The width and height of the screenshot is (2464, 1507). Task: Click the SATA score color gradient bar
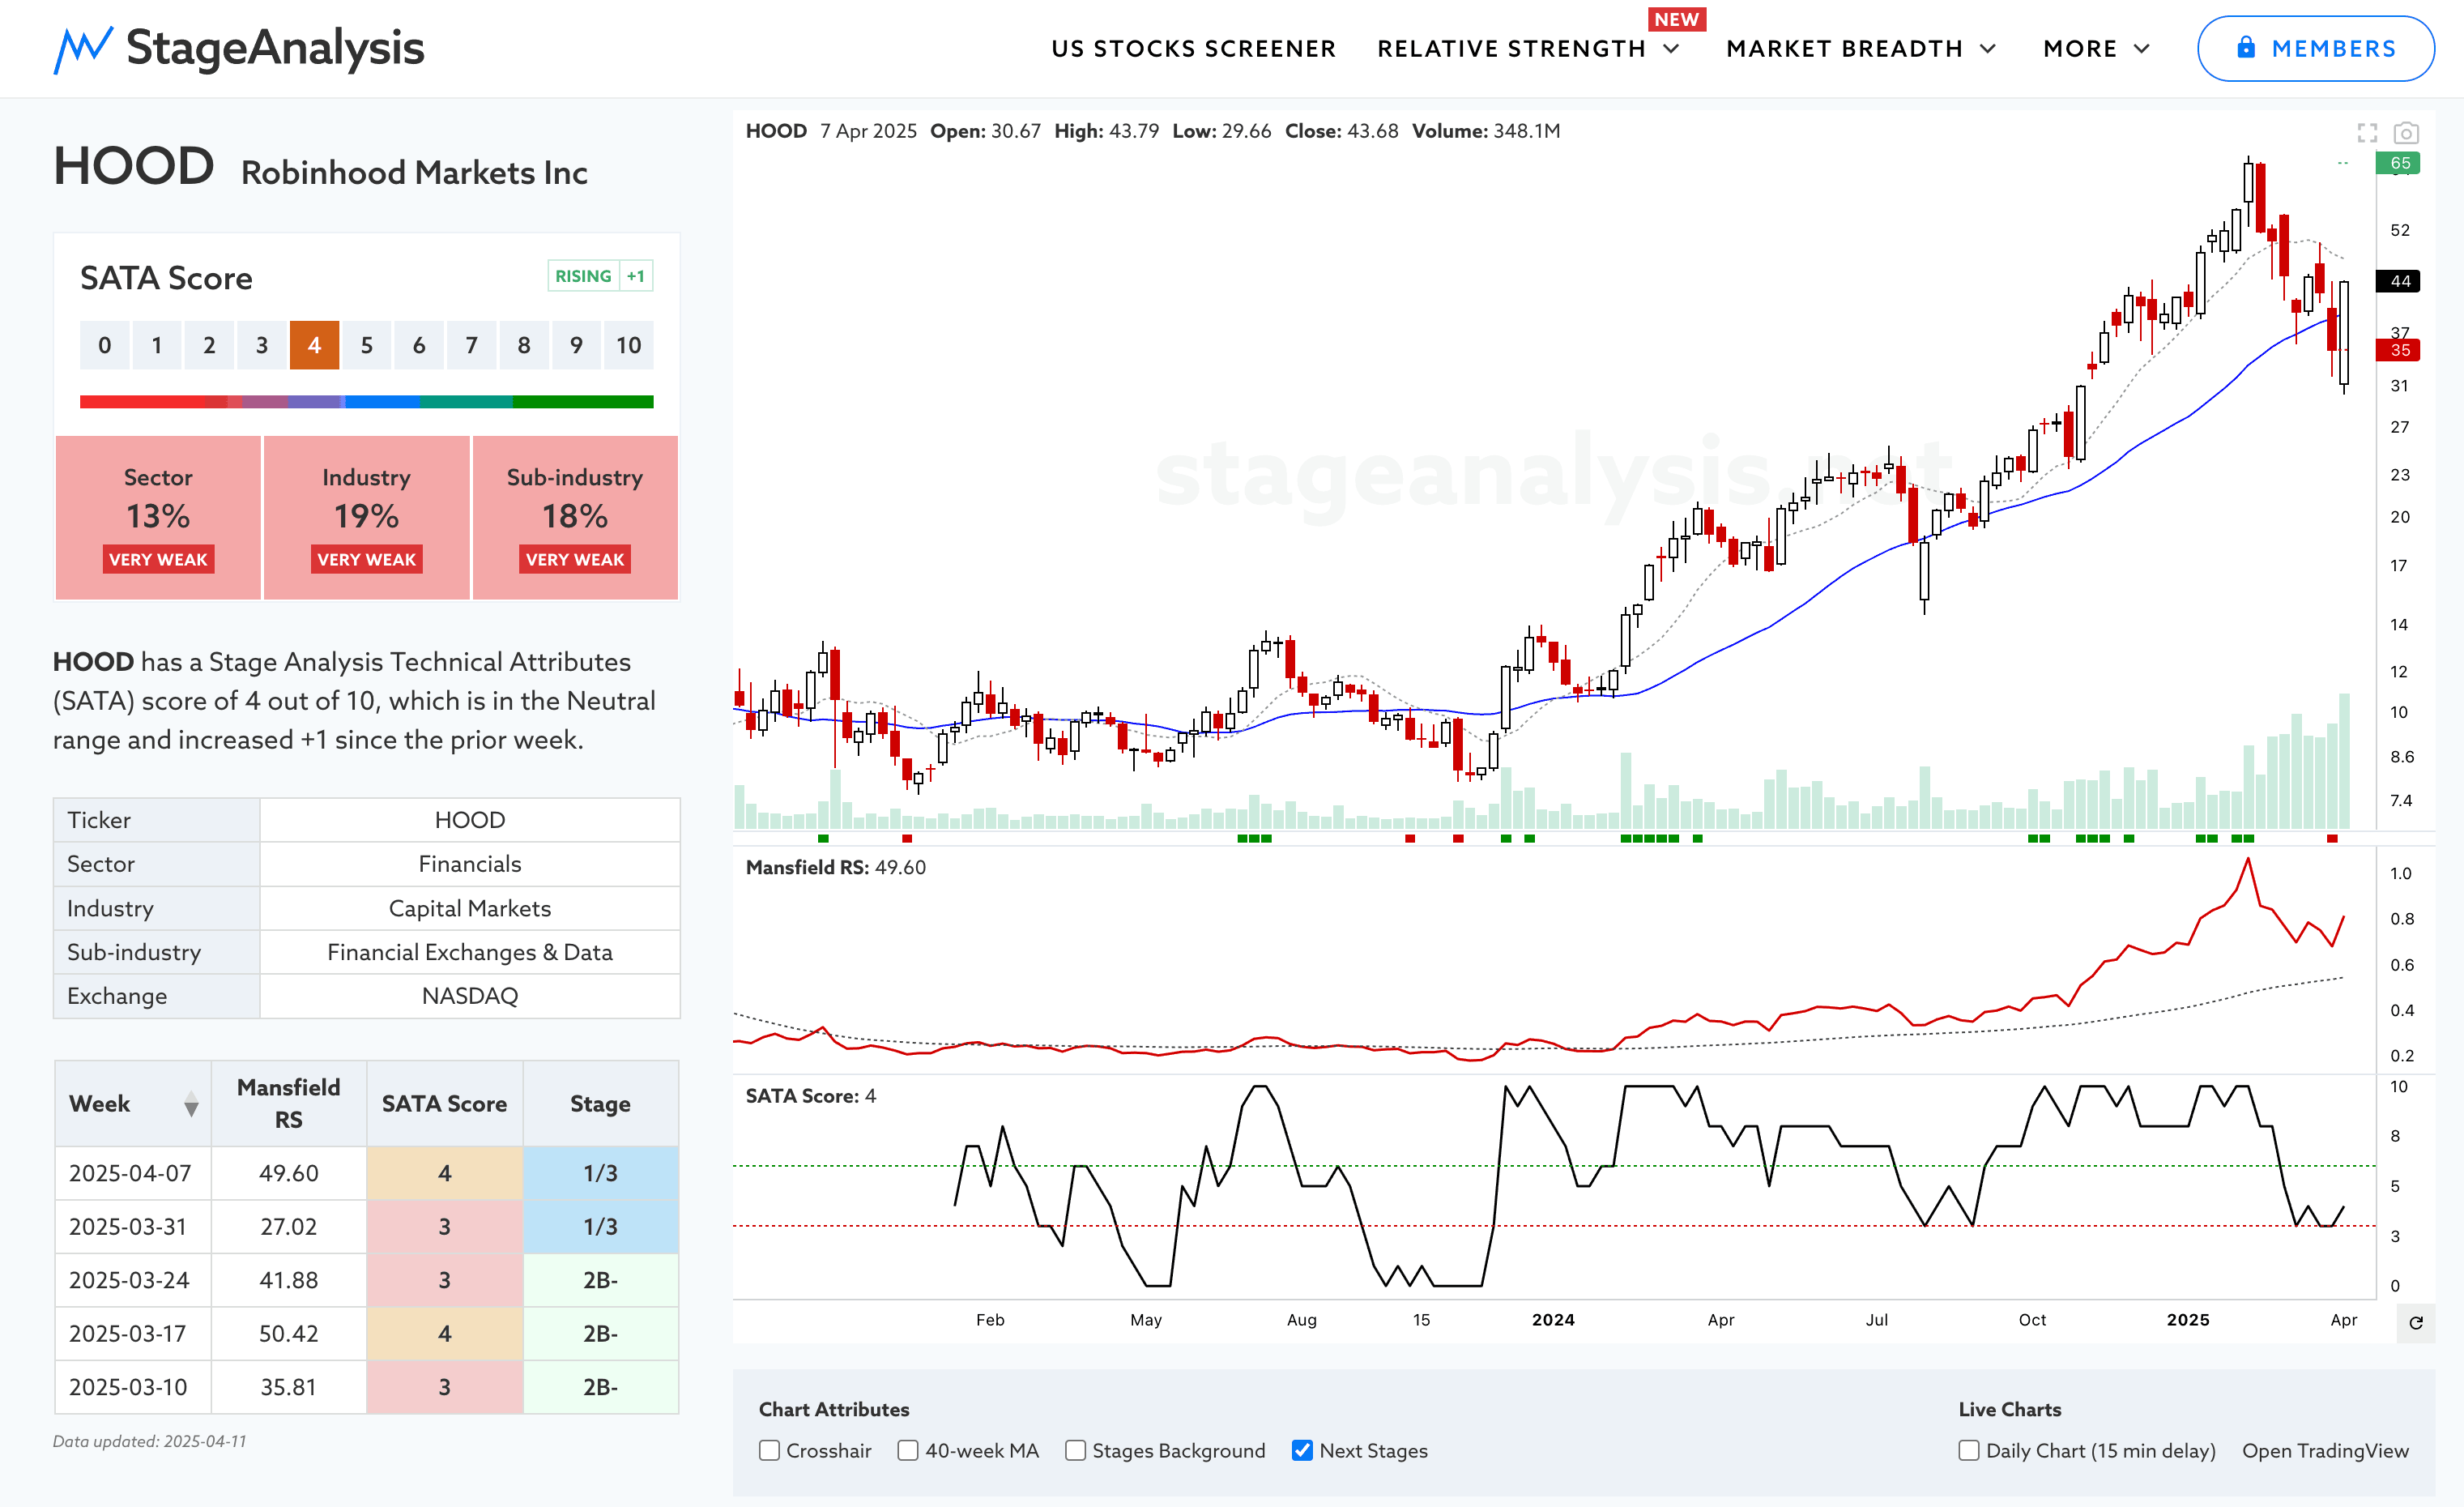point(366,402)
